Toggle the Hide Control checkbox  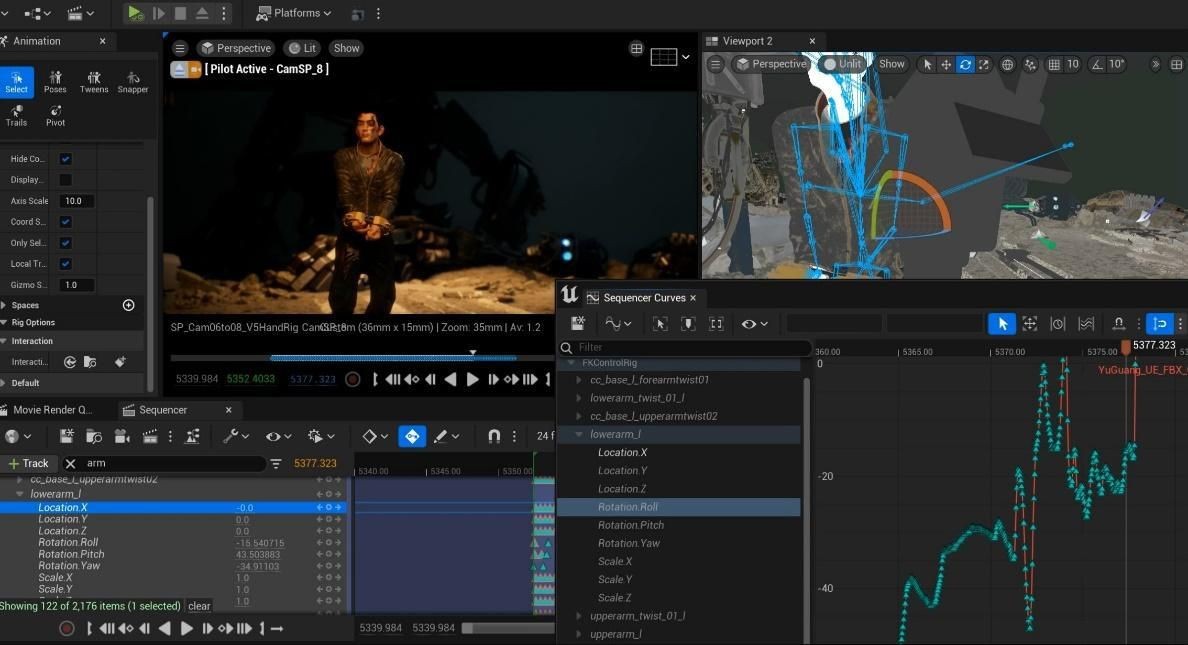pos(65,159)
